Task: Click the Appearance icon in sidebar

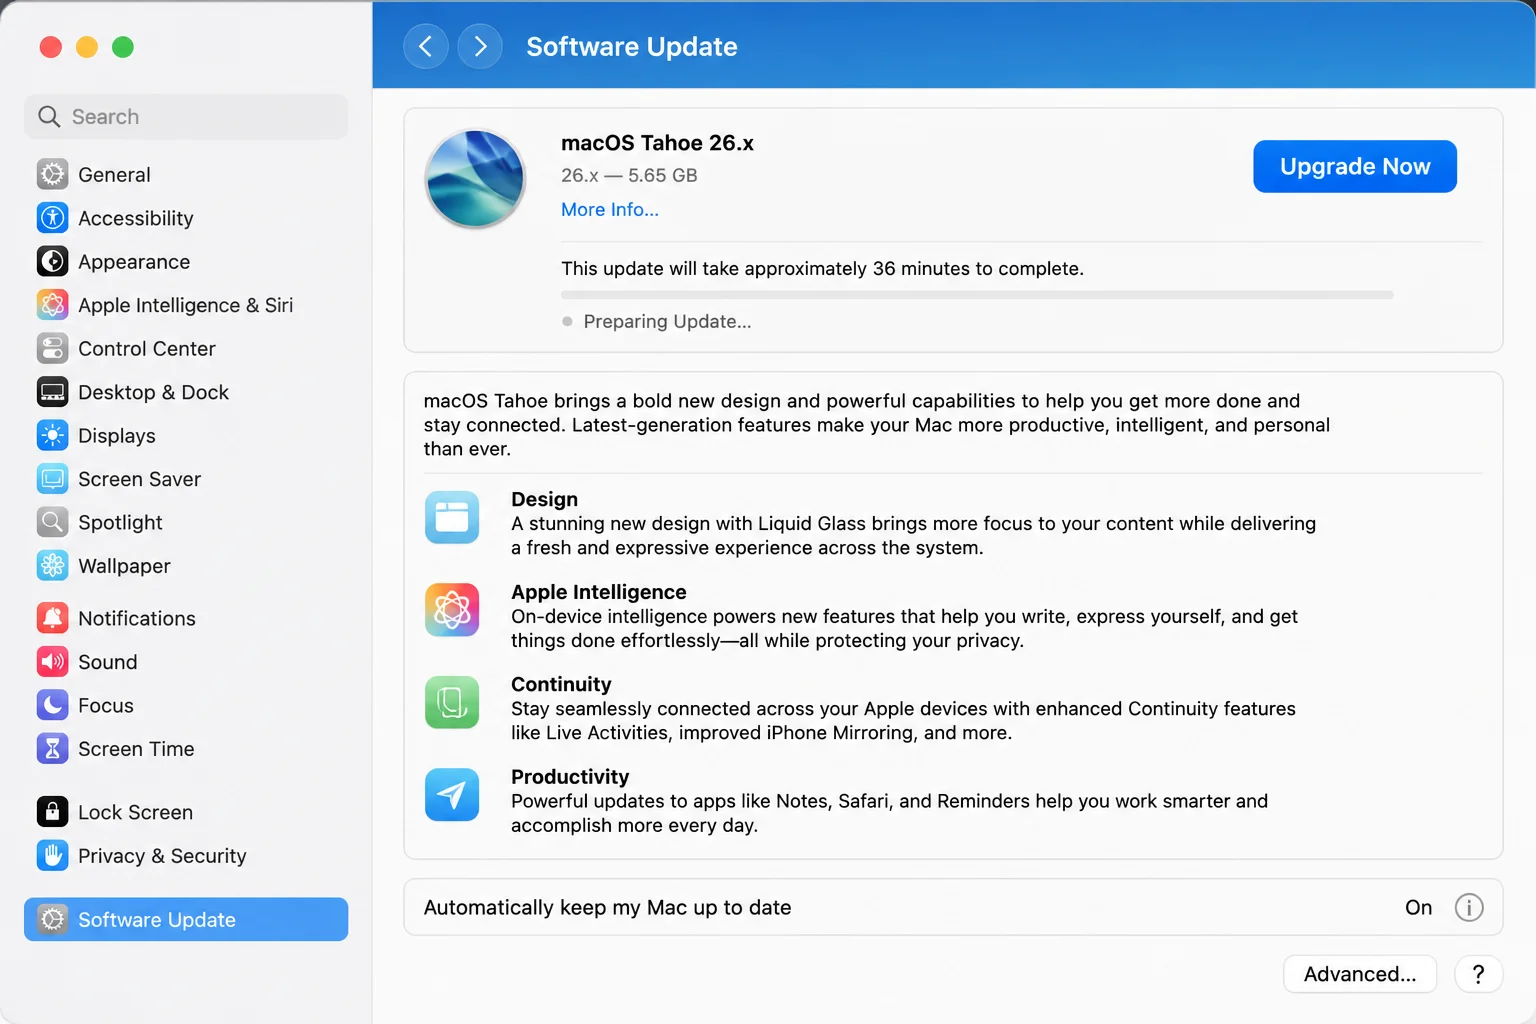Action: pos(53,261)
